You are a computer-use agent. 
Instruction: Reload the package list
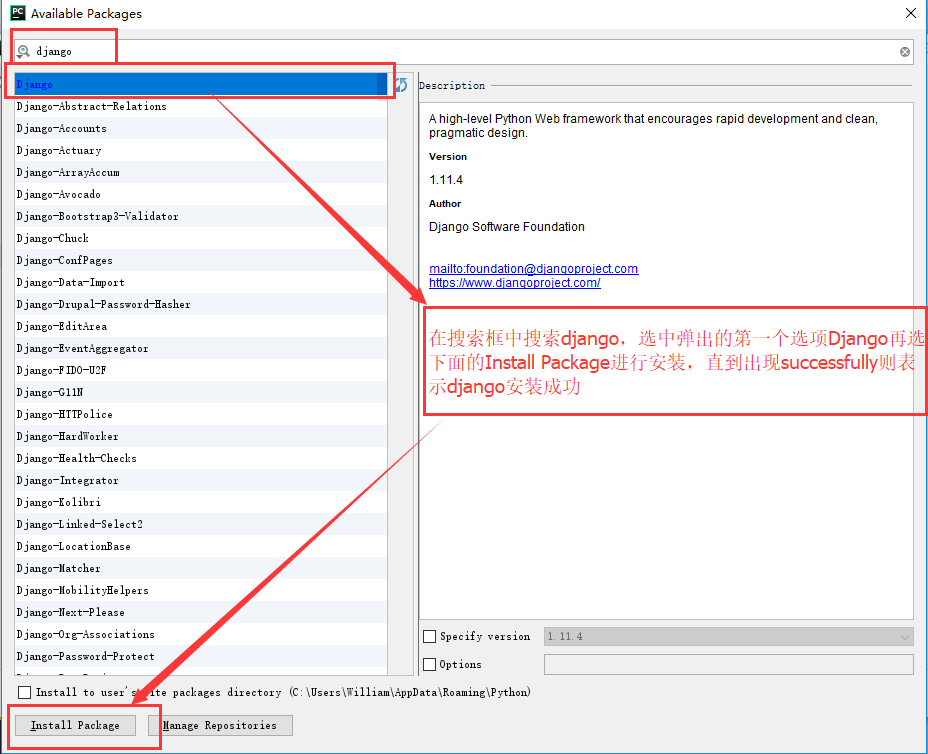pos(401,85)
